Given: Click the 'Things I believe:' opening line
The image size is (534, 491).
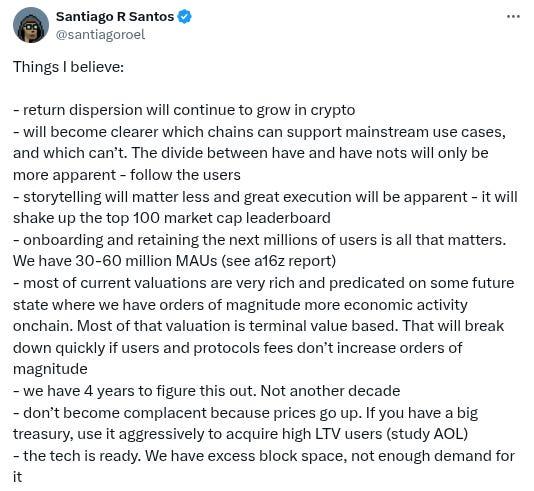Looking at the screenshot, I should click(x=68, y=67).
